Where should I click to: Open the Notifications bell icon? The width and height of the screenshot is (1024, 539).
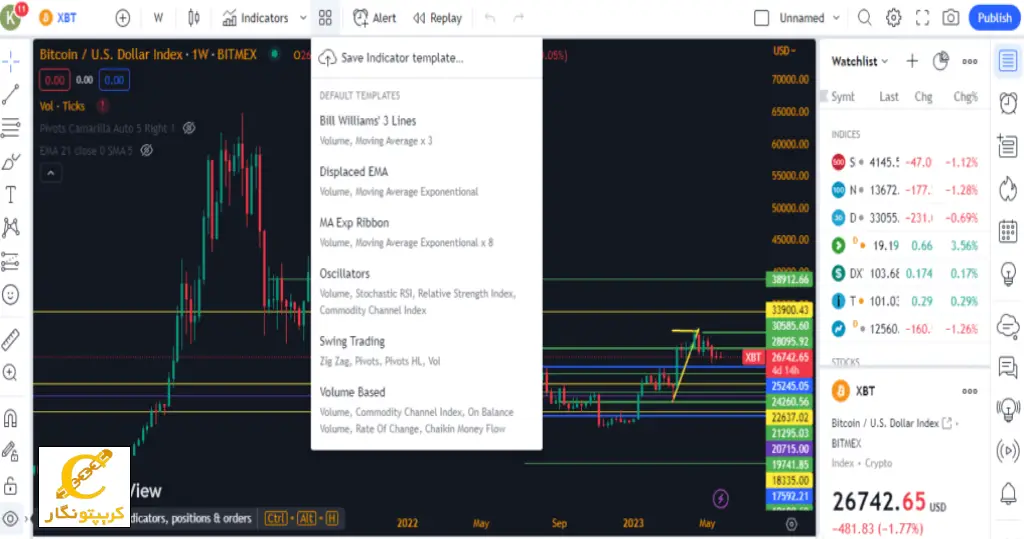1008,494
